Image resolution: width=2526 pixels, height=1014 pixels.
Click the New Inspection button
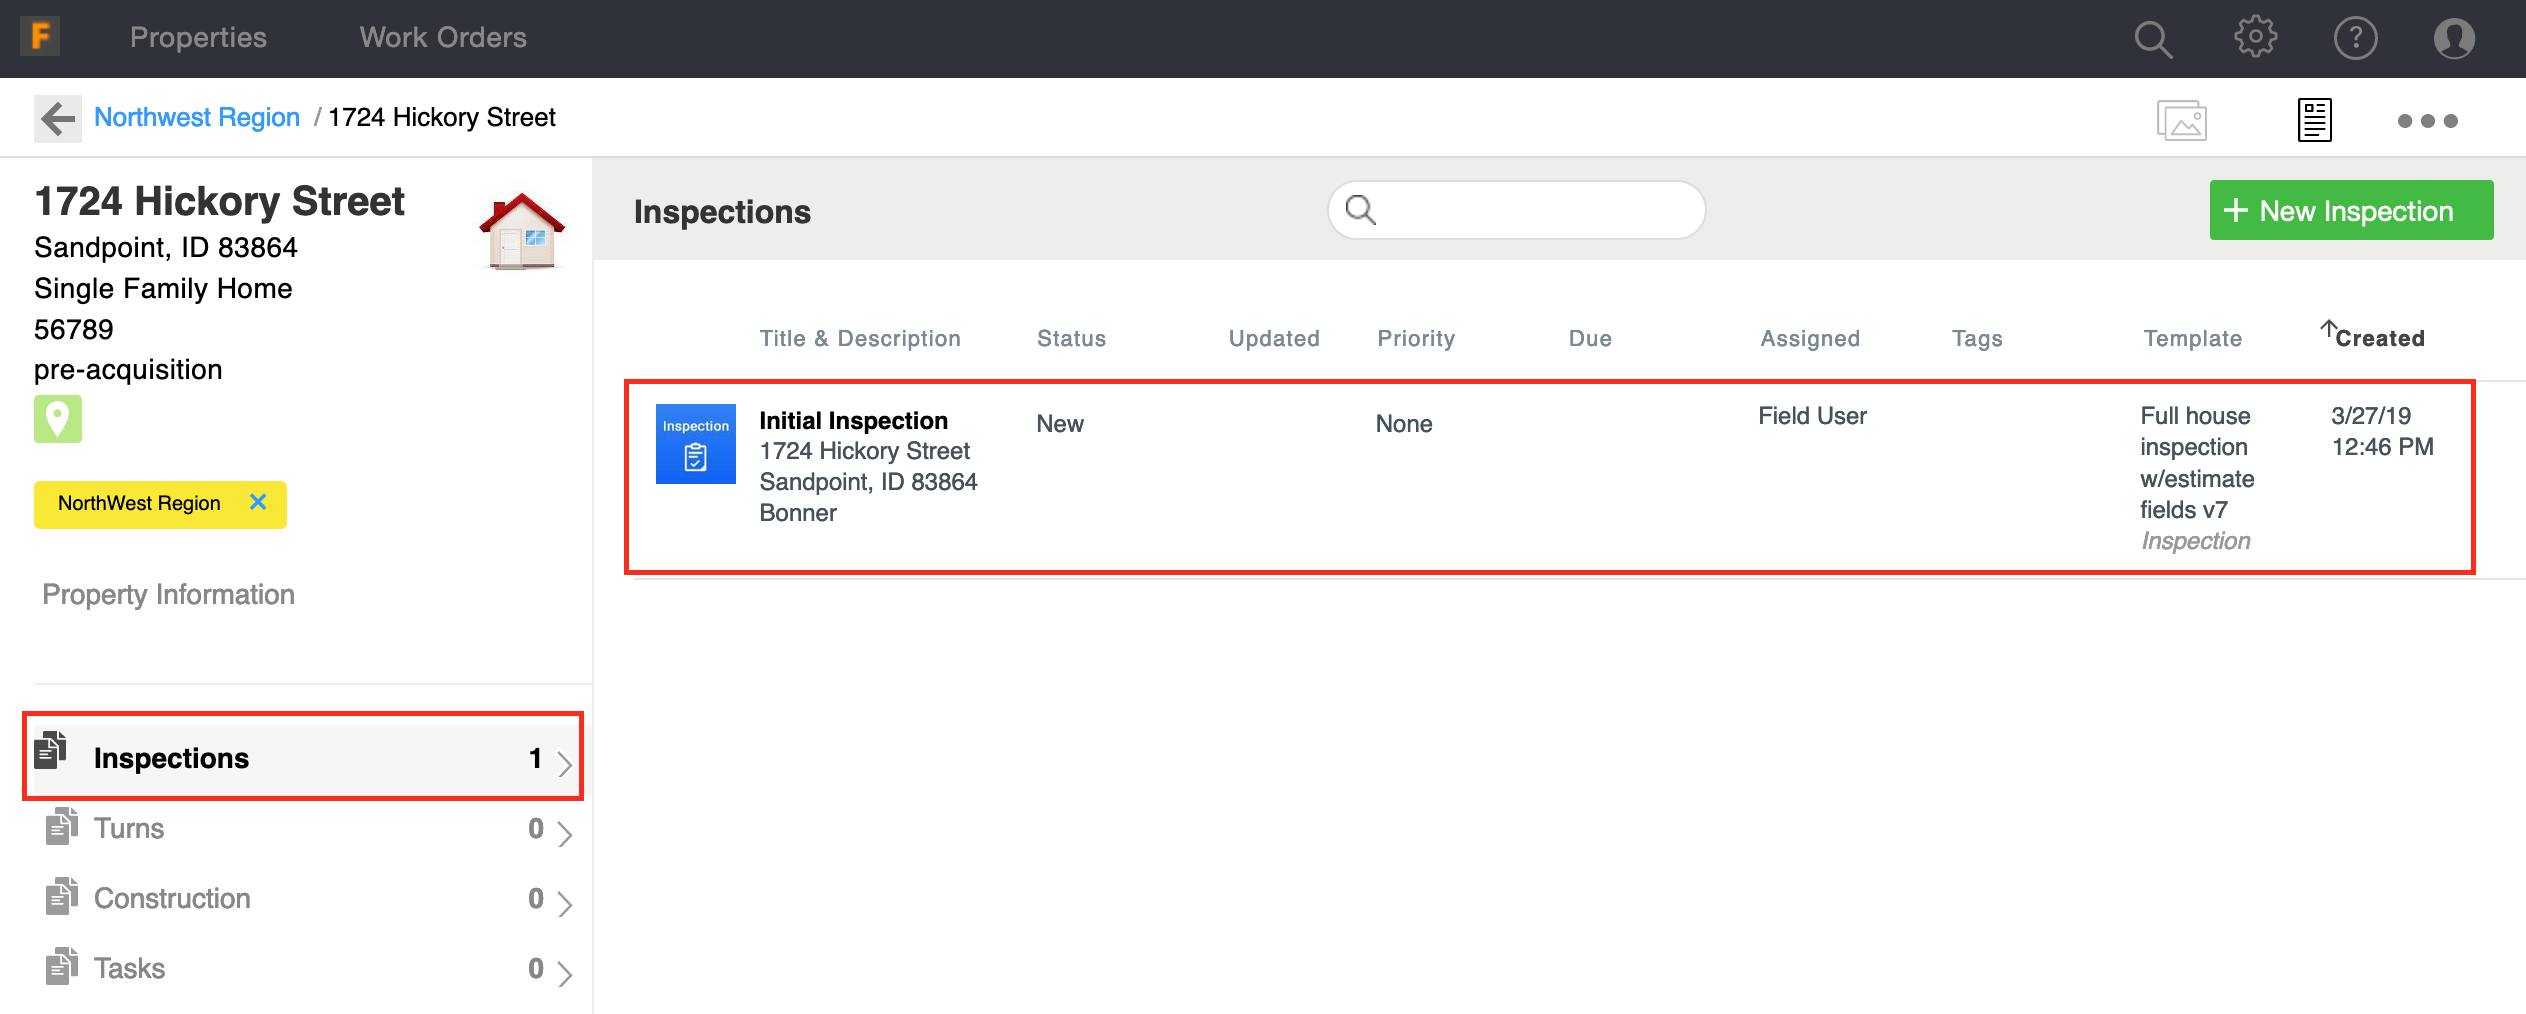point(2350,211)
